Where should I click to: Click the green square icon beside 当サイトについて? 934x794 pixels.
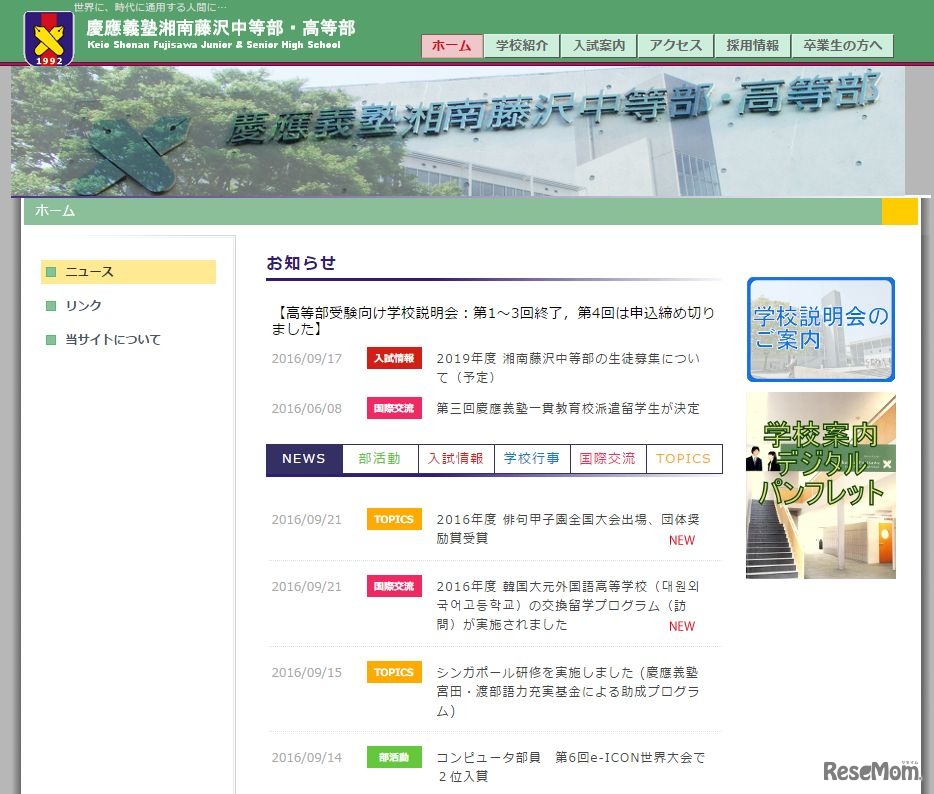coord(49,340)
